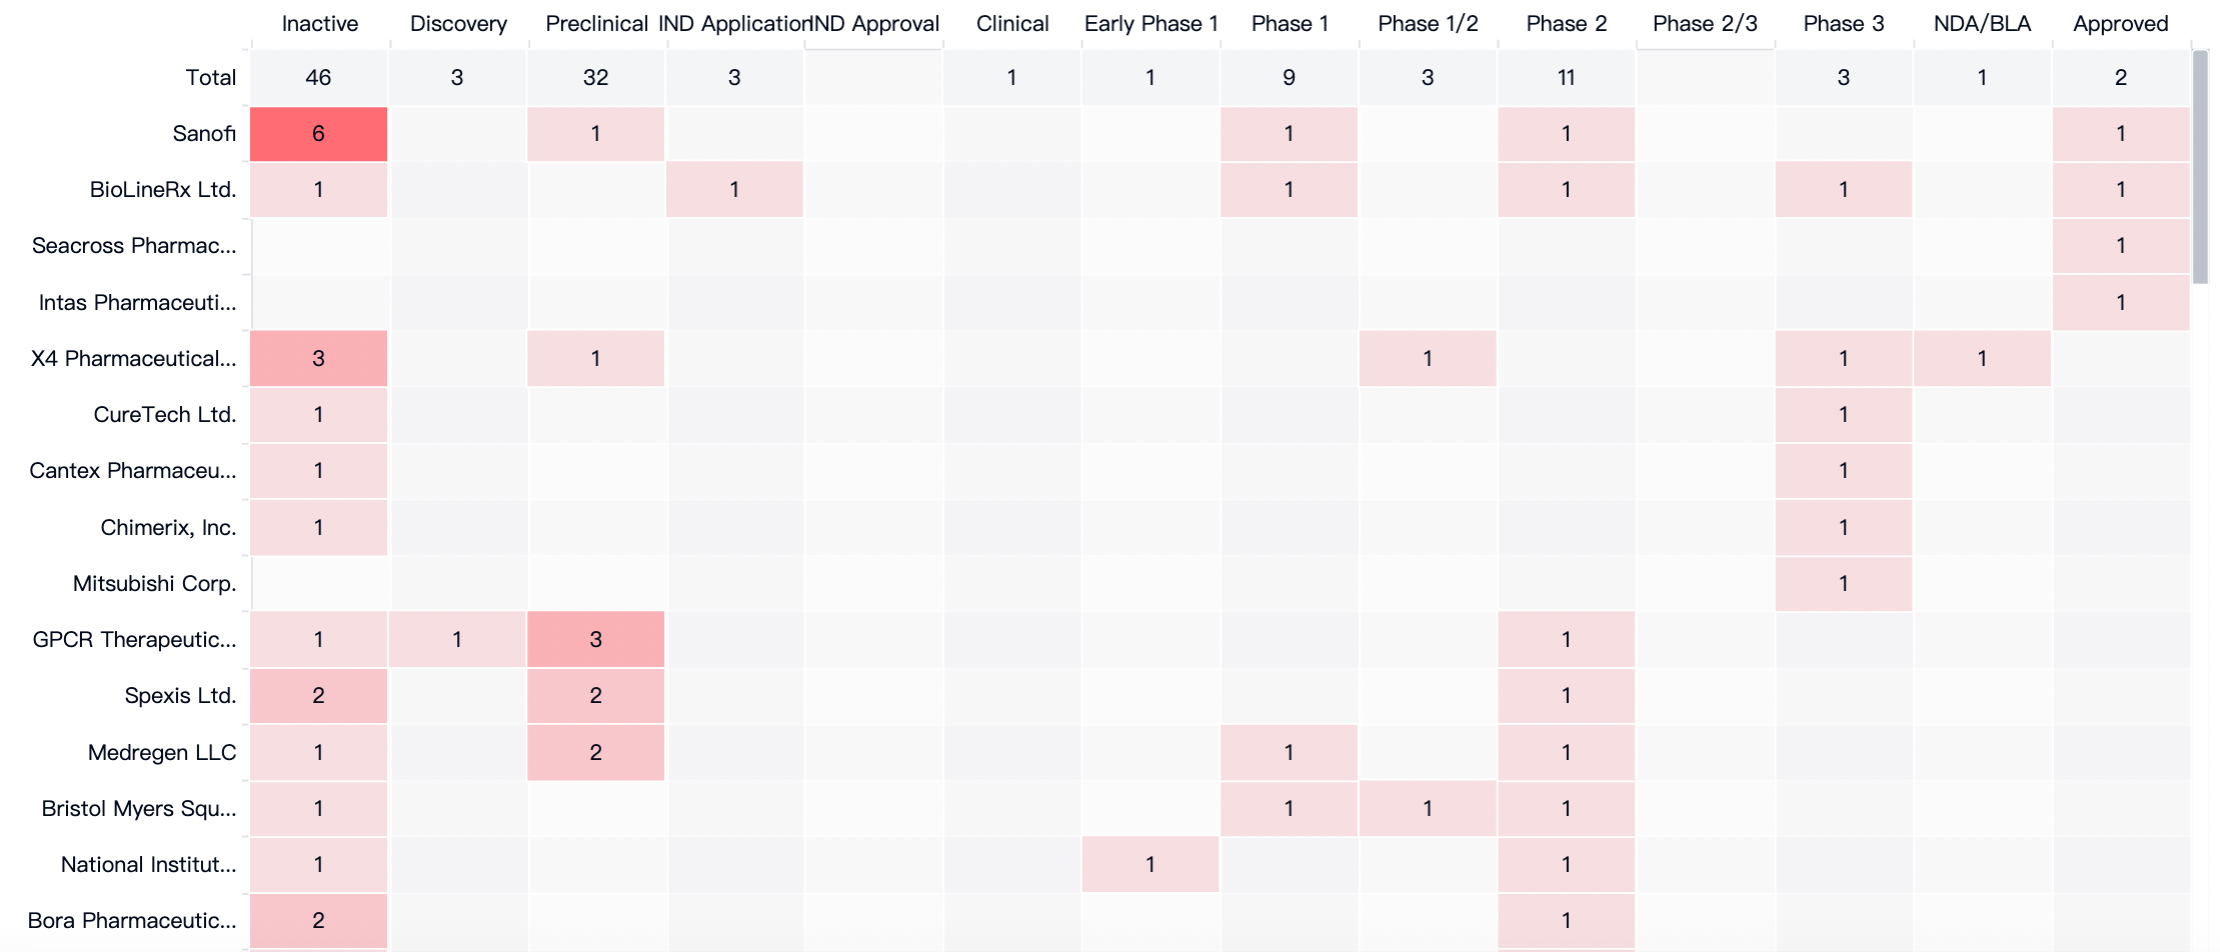The height and width of the screenshot is (952, 2220).
Task: Click Sanofi Inactive cell showing 6
Action: coord(318,134)
